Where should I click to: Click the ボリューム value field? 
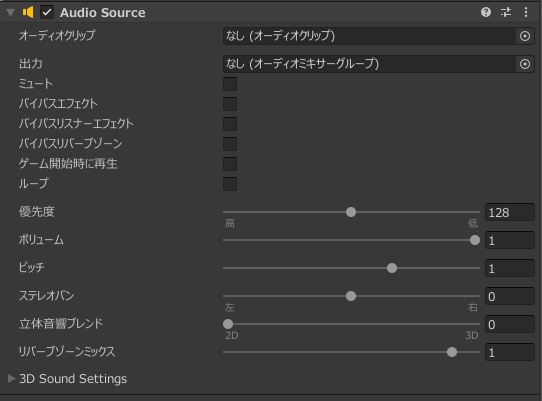point(510,240)
